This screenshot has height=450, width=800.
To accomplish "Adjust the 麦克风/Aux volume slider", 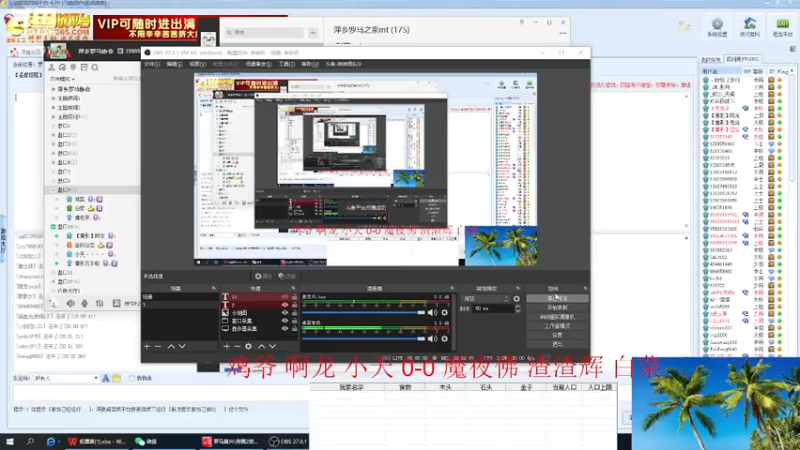I will click(x=364, y=312).
